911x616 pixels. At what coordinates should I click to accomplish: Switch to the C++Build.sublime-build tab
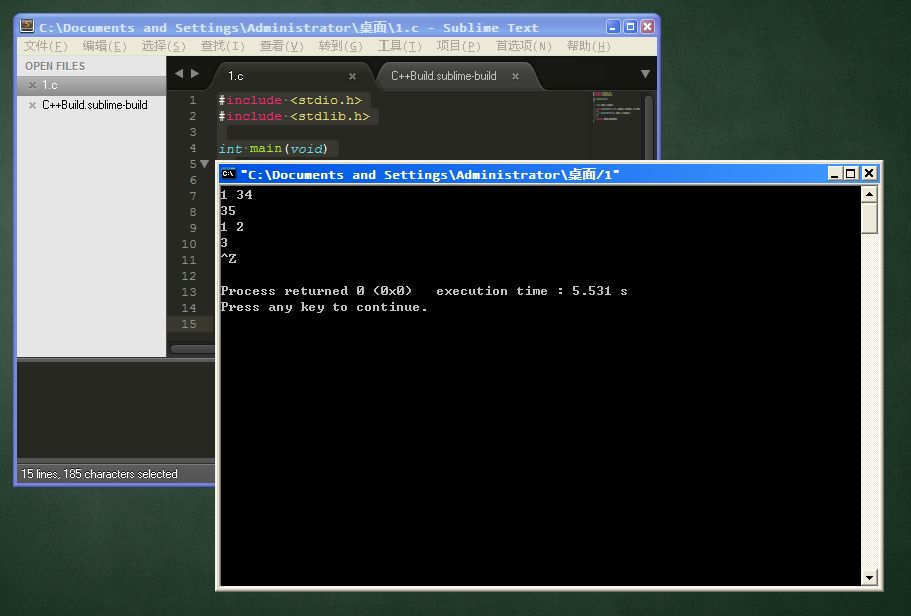[x=443, y=75]
